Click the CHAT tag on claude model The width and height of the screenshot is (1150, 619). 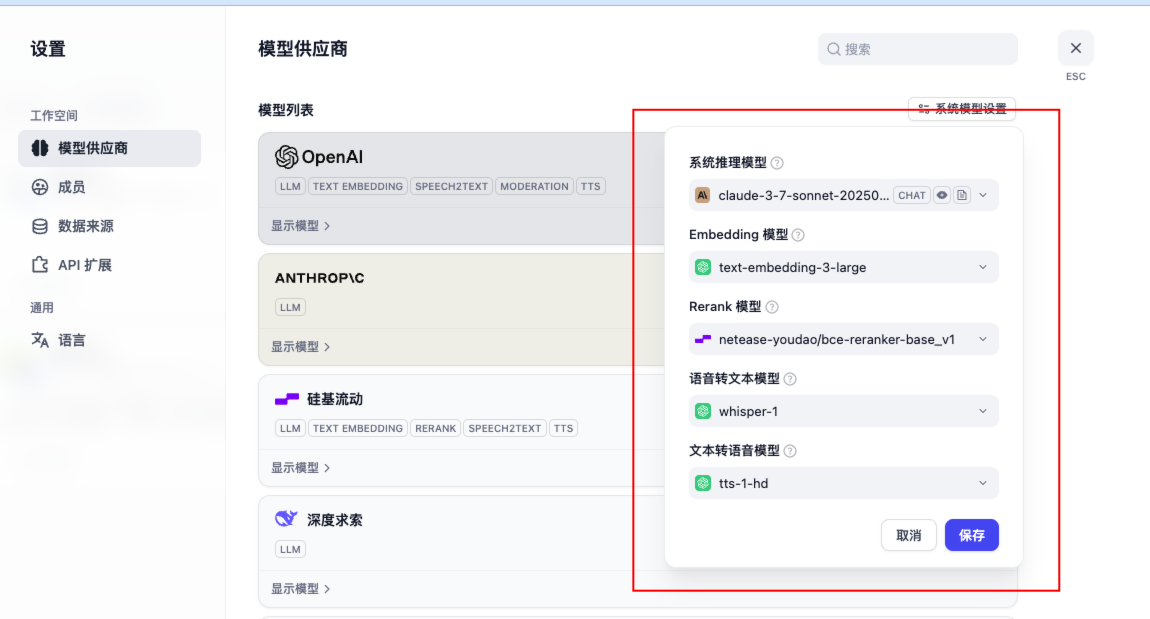(x=912, y=195)
